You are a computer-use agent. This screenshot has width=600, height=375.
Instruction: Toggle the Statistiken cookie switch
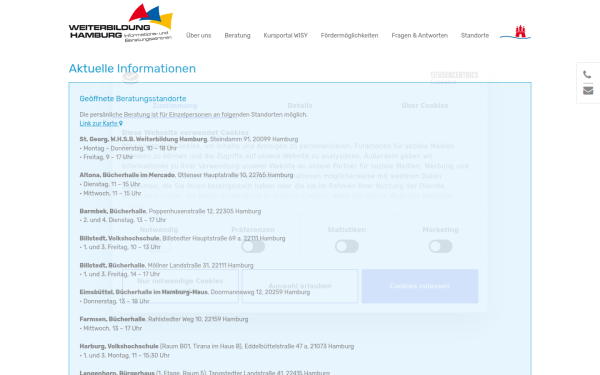[347, 246]
